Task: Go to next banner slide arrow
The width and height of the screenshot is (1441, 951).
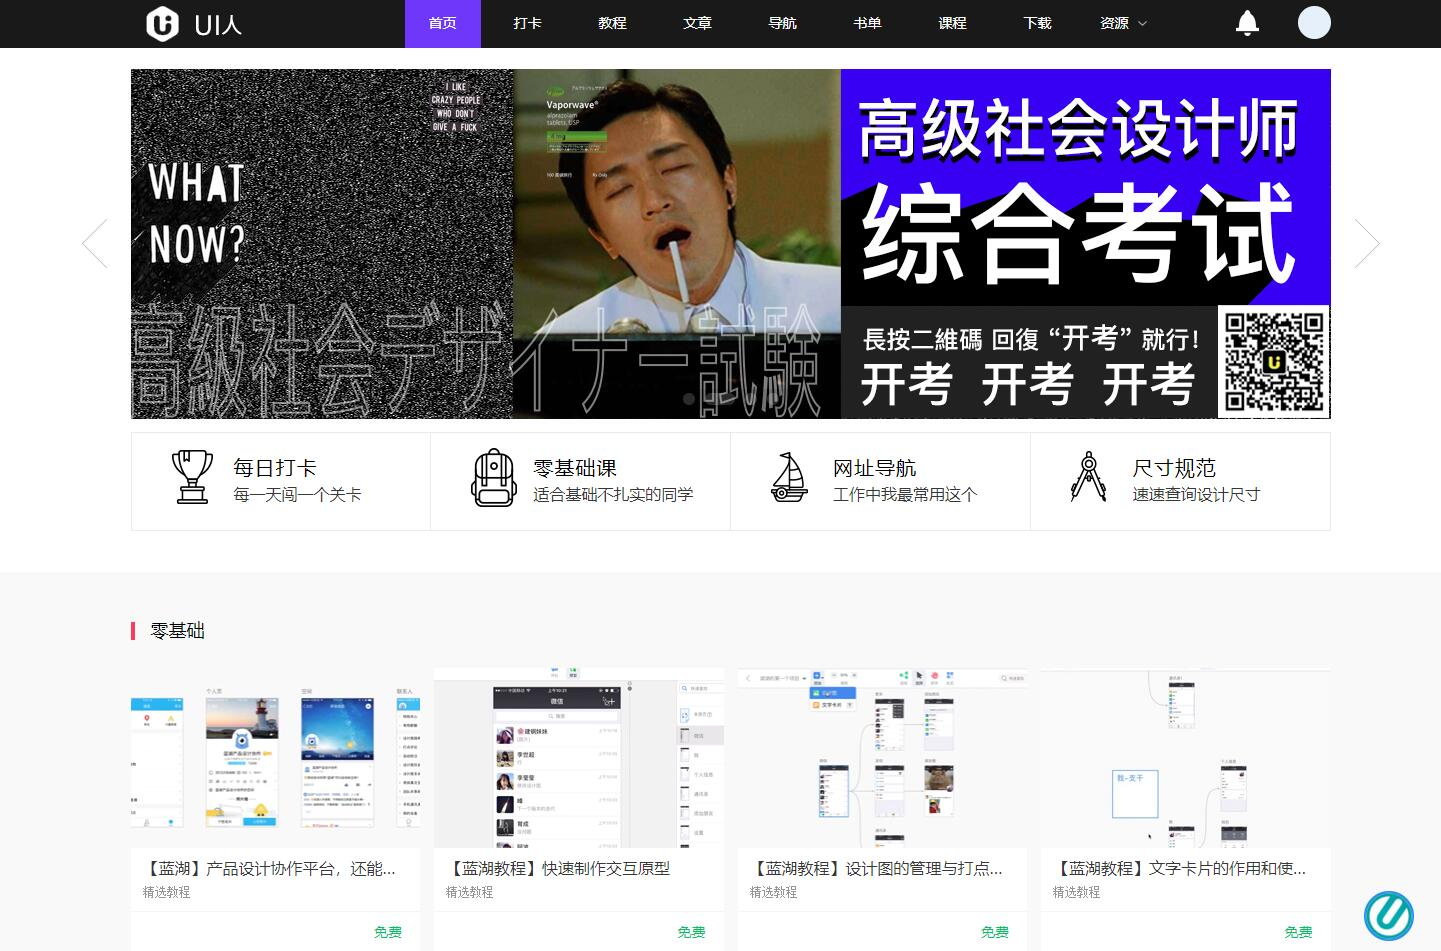Action: (x=1367, y=243)
